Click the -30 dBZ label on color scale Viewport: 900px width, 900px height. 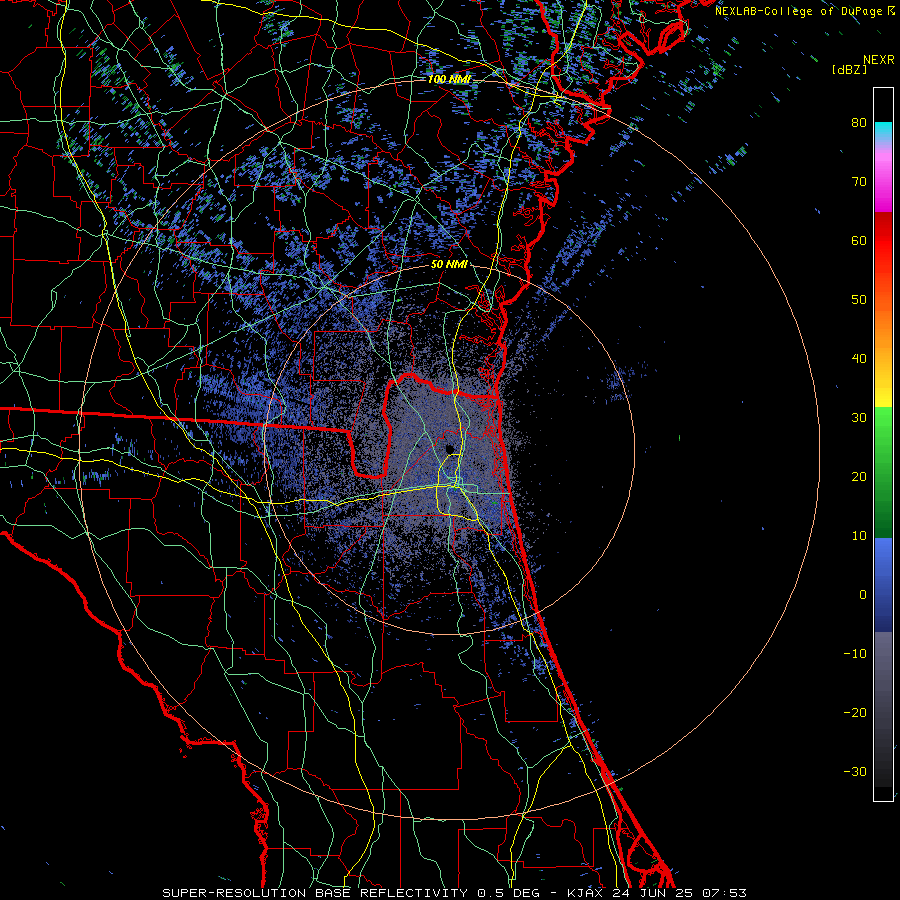[x=855, y=772]
